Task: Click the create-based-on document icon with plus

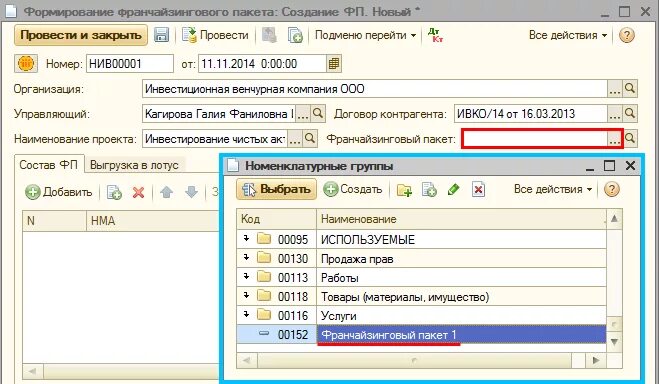Action: (x=295, y=35)
